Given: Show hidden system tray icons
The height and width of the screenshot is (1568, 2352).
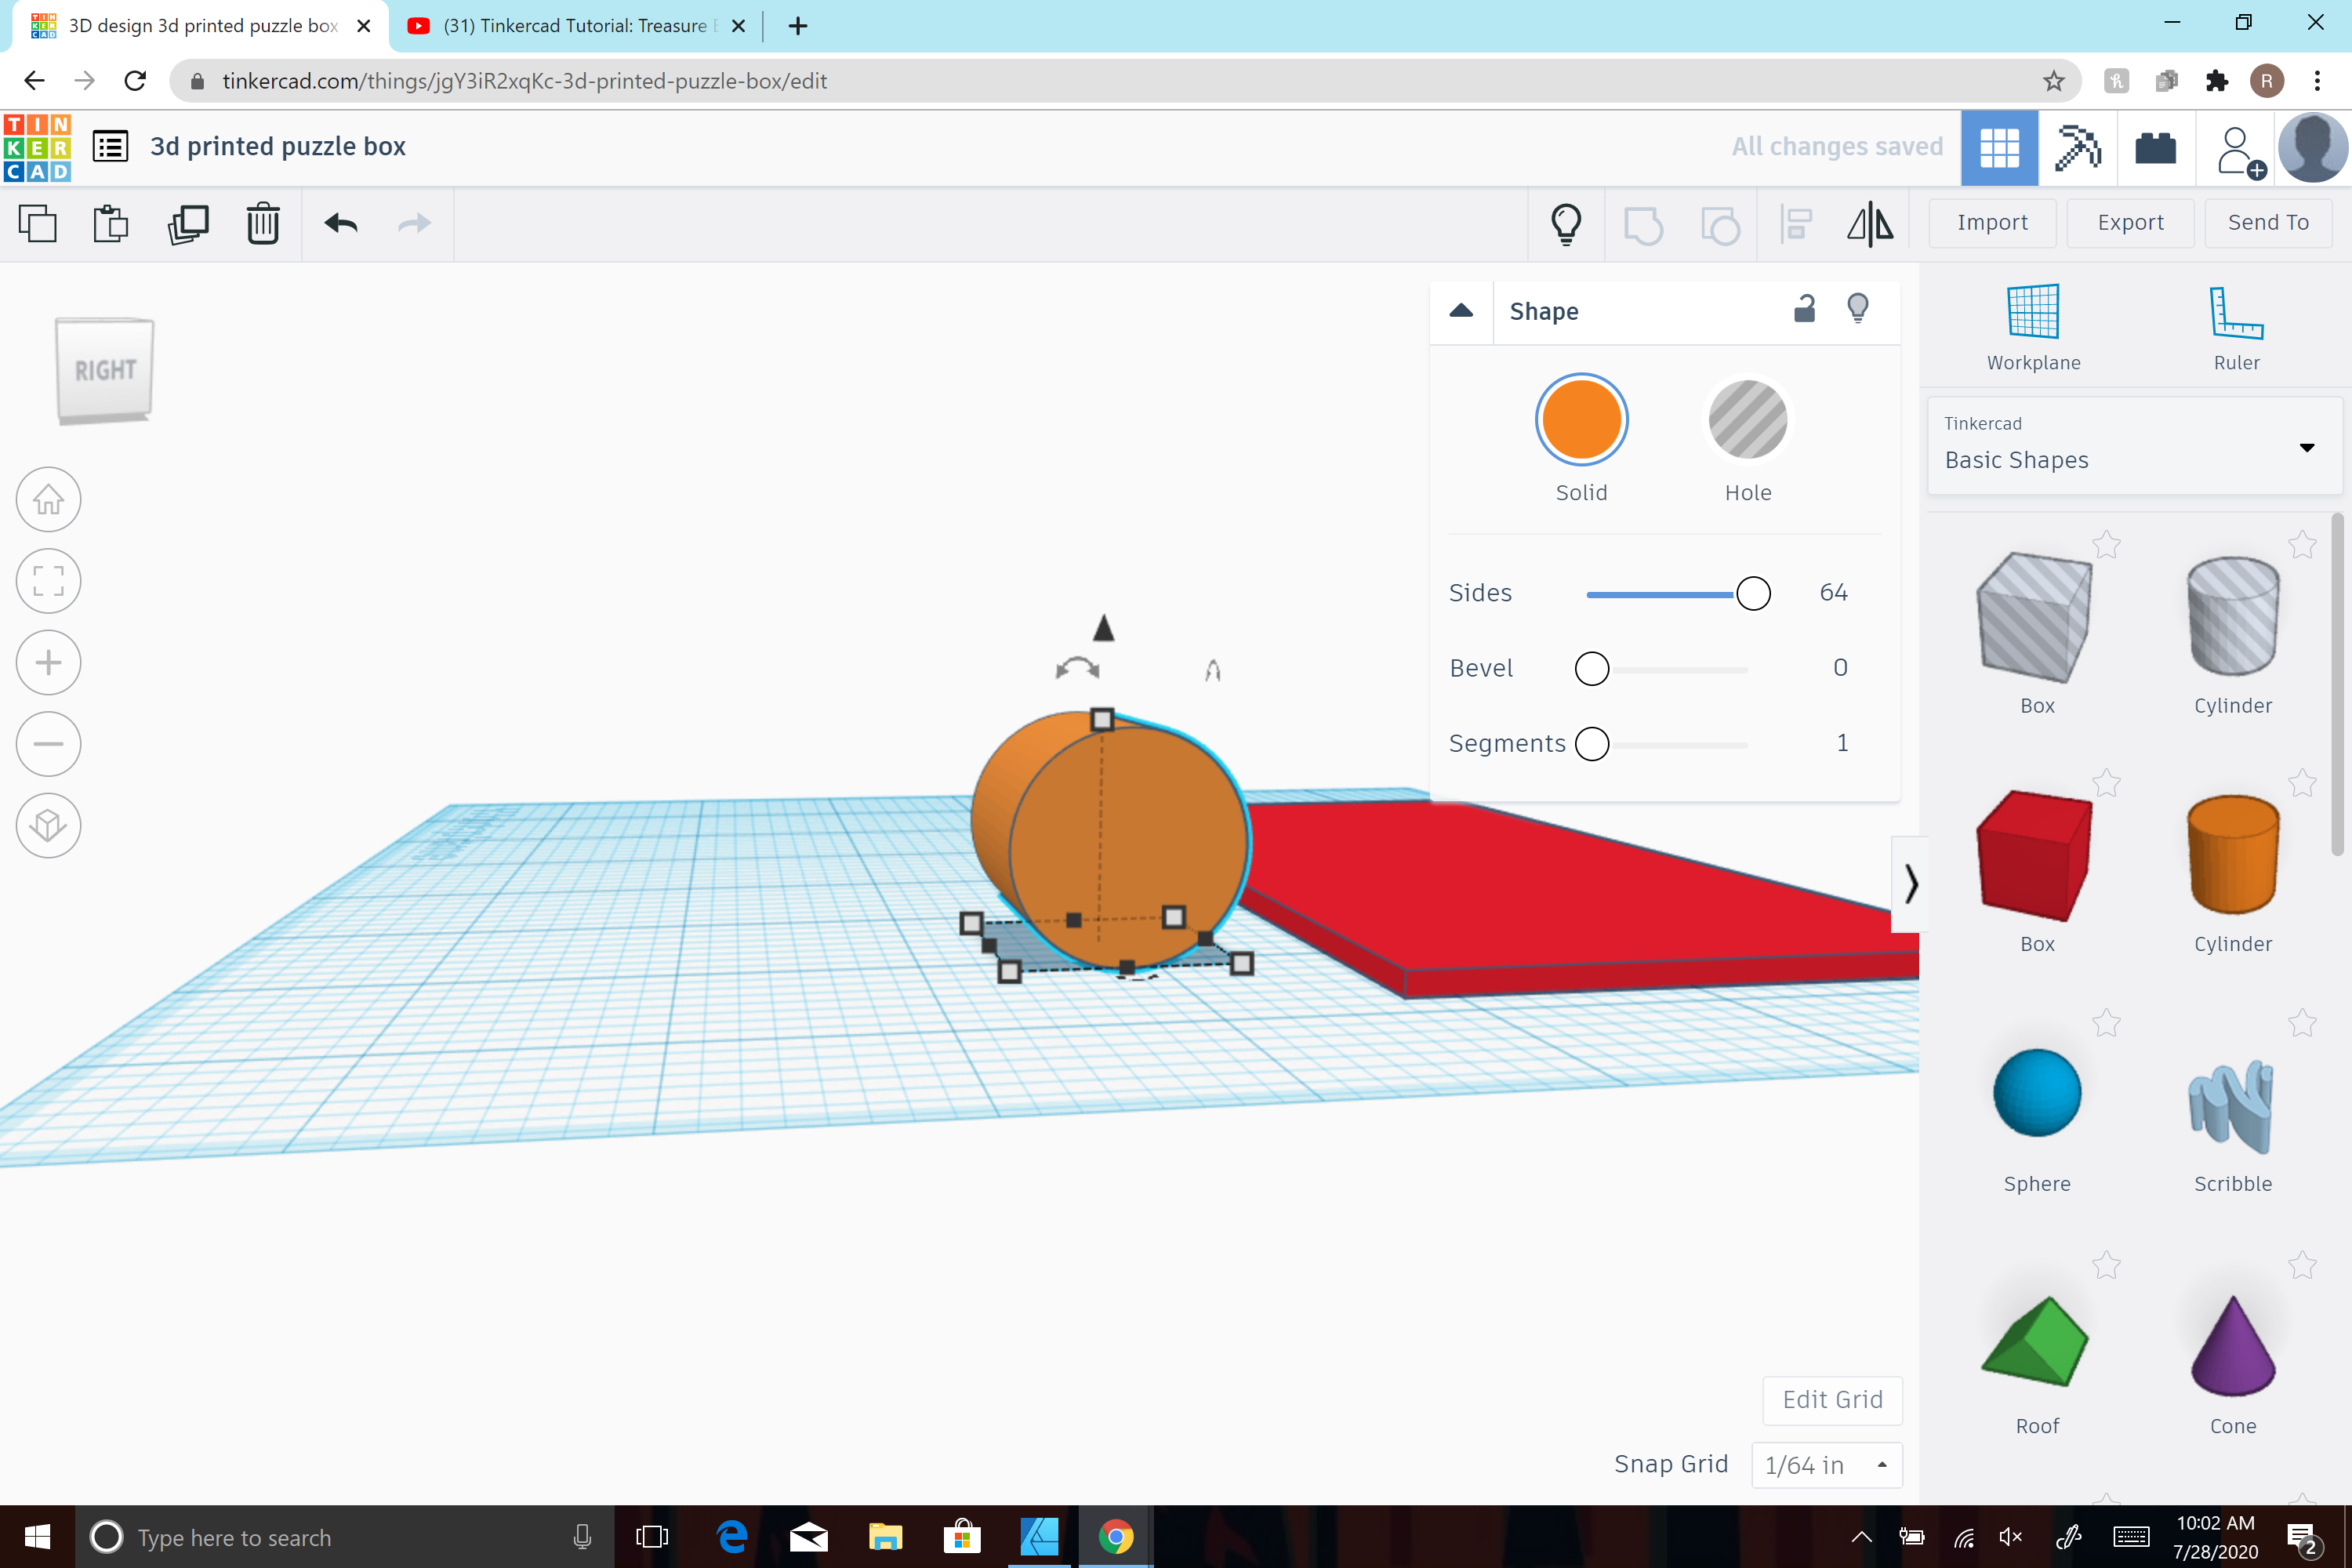Looking at the screenshot, I should click(1861, 1537).
